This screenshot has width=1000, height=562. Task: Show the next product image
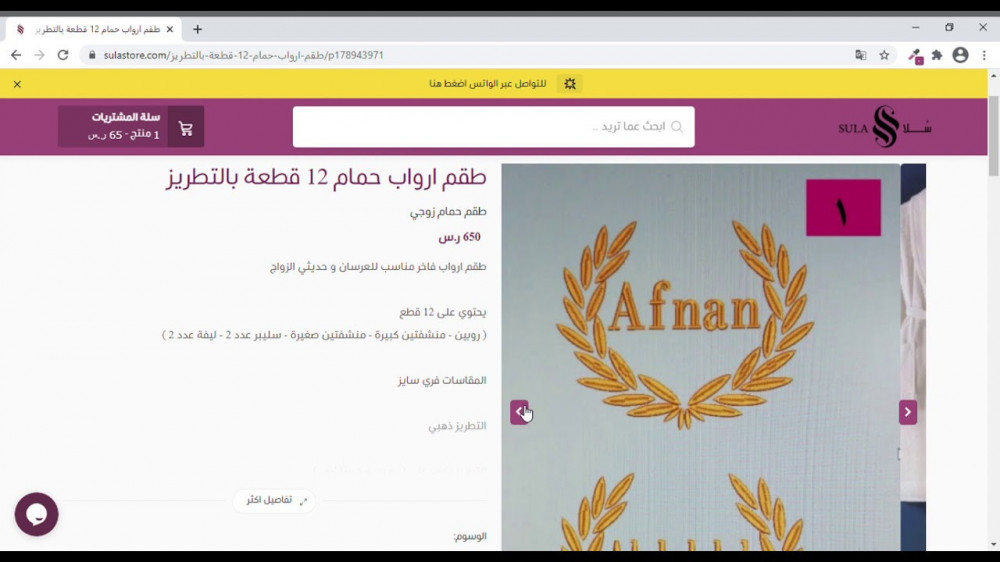coord(907,412)
